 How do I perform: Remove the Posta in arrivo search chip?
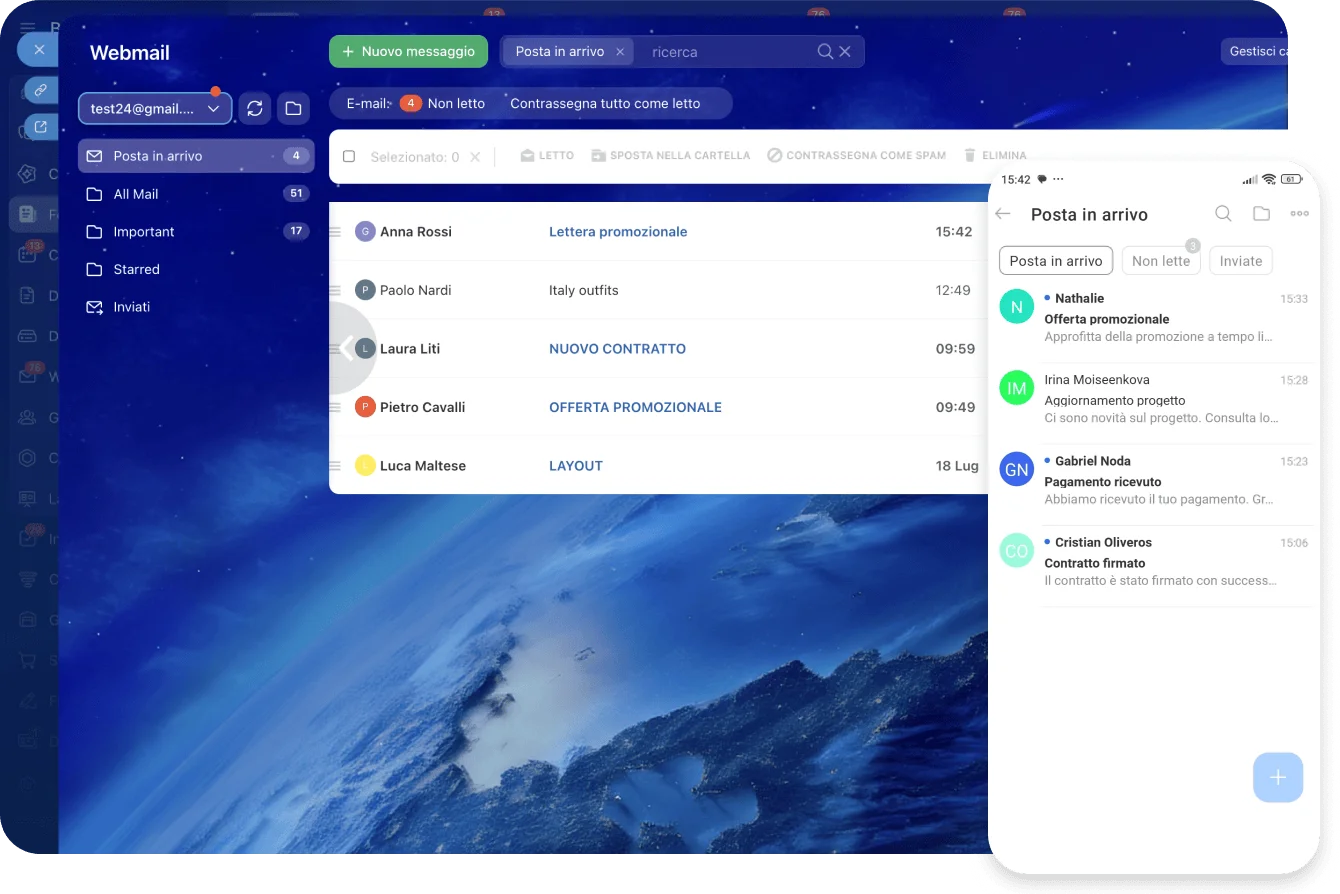[620, 52]
